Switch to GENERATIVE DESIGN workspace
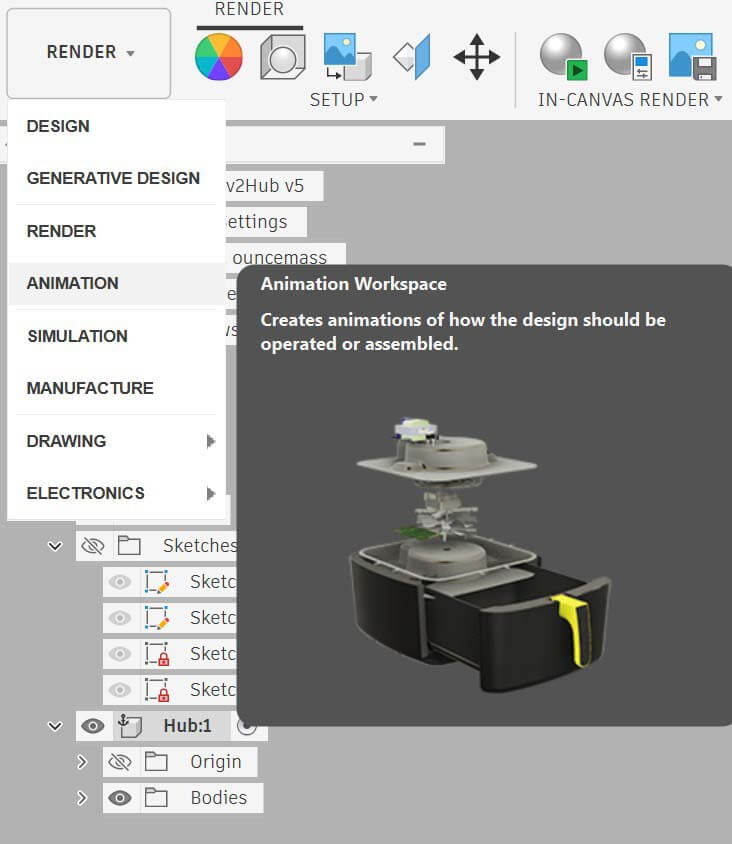This screenshot has width=732, height=844. 117,178
